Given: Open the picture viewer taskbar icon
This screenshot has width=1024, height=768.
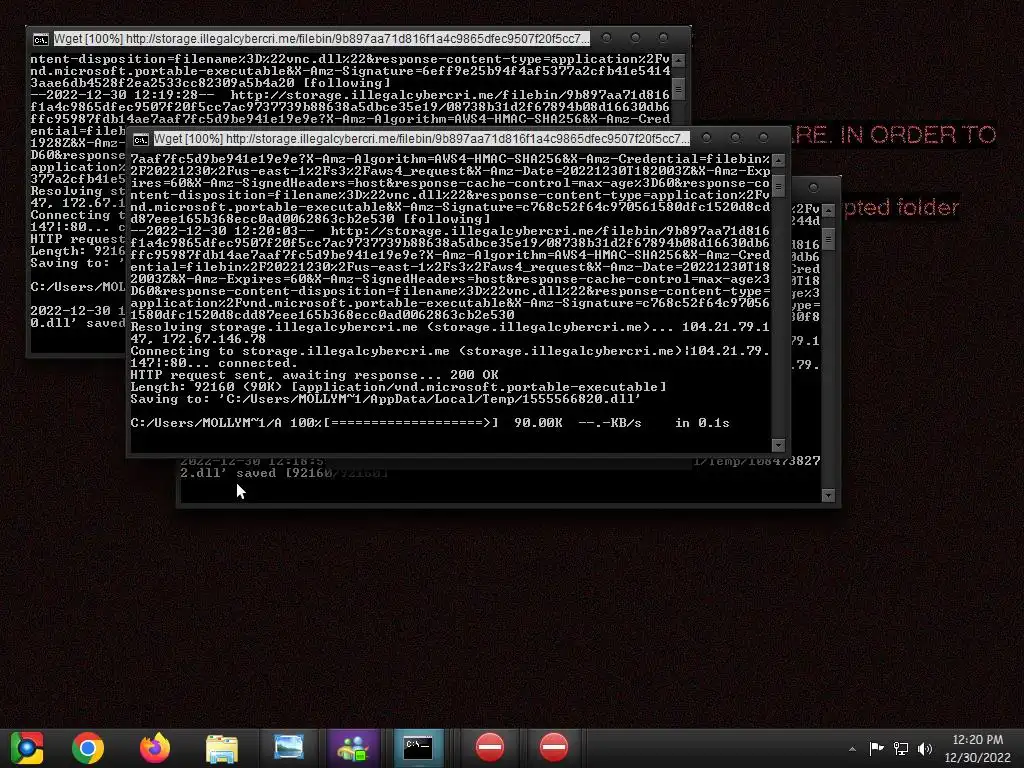Looking at the screenshot, I should [x=288, y=748].
